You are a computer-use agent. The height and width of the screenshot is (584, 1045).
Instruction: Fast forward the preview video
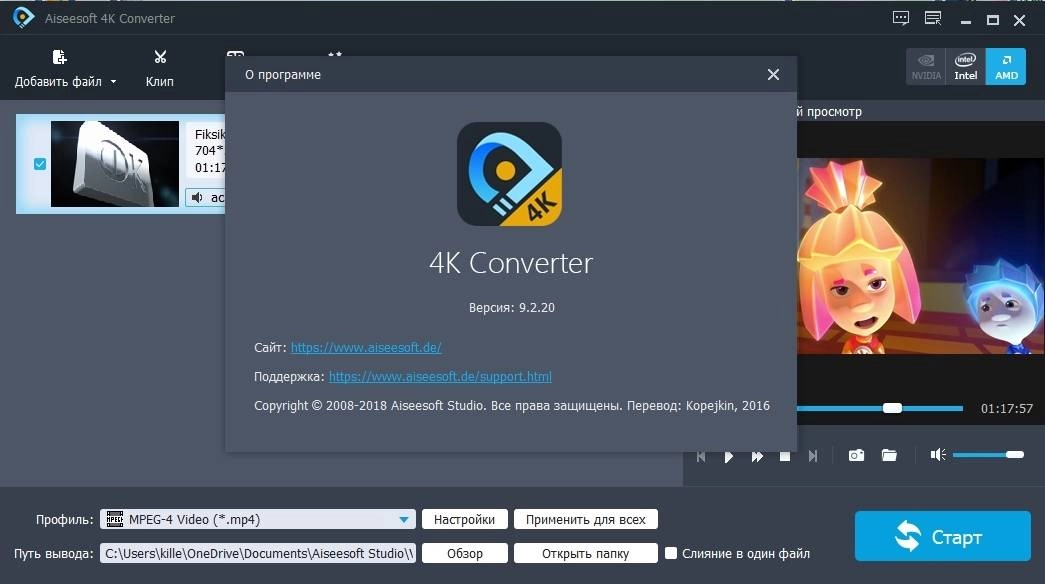757,456
